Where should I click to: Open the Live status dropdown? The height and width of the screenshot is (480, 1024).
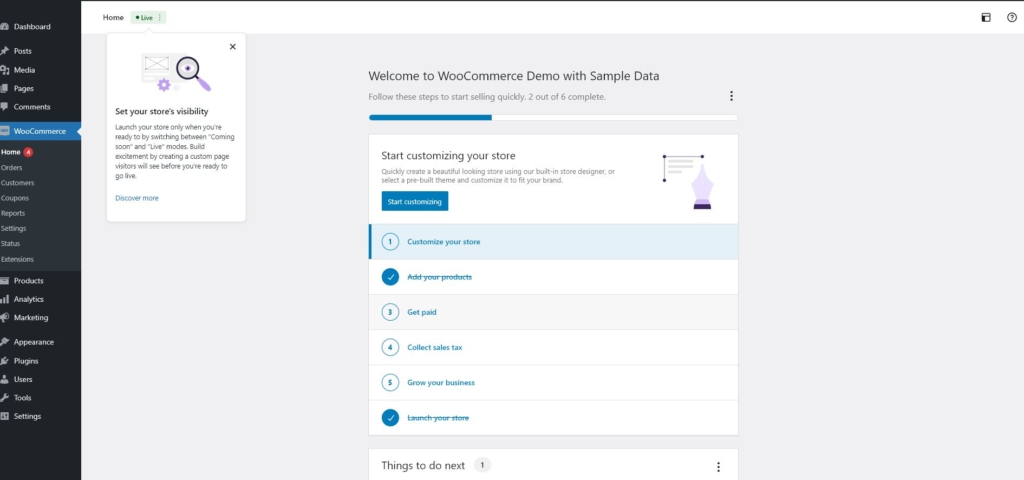[148, 18]
